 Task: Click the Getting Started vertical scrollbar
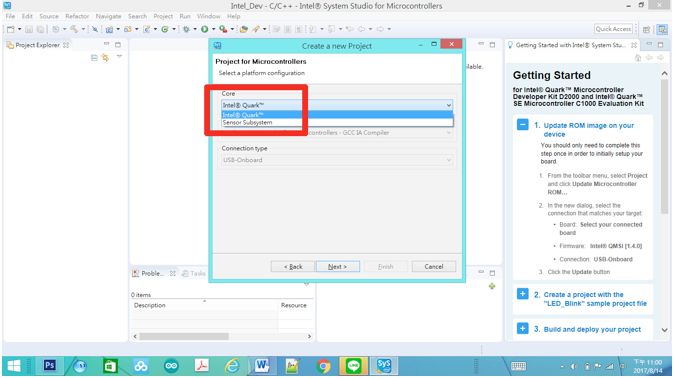click(665, 146)
